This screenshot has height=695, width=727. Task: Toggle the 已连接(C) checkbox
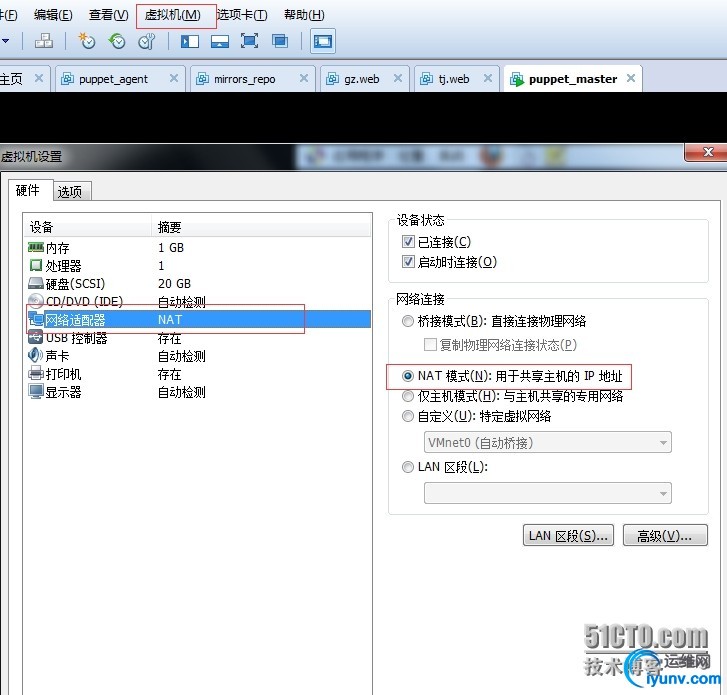[408, 242]
